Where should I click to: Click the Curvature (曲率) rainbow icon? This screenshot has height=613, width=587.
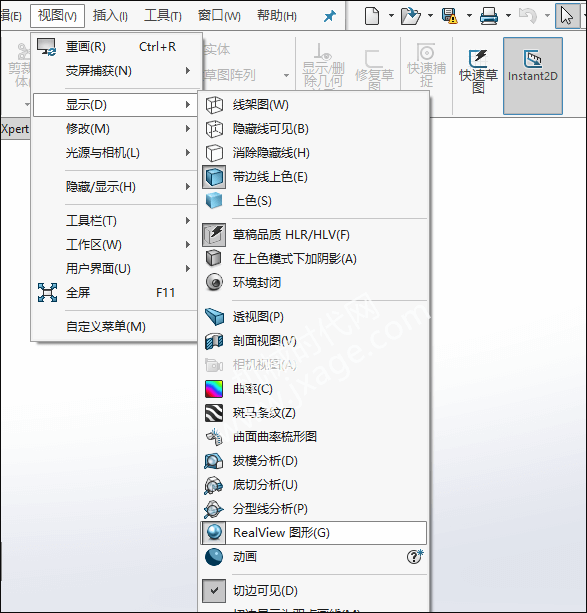[x=214, y=389]
